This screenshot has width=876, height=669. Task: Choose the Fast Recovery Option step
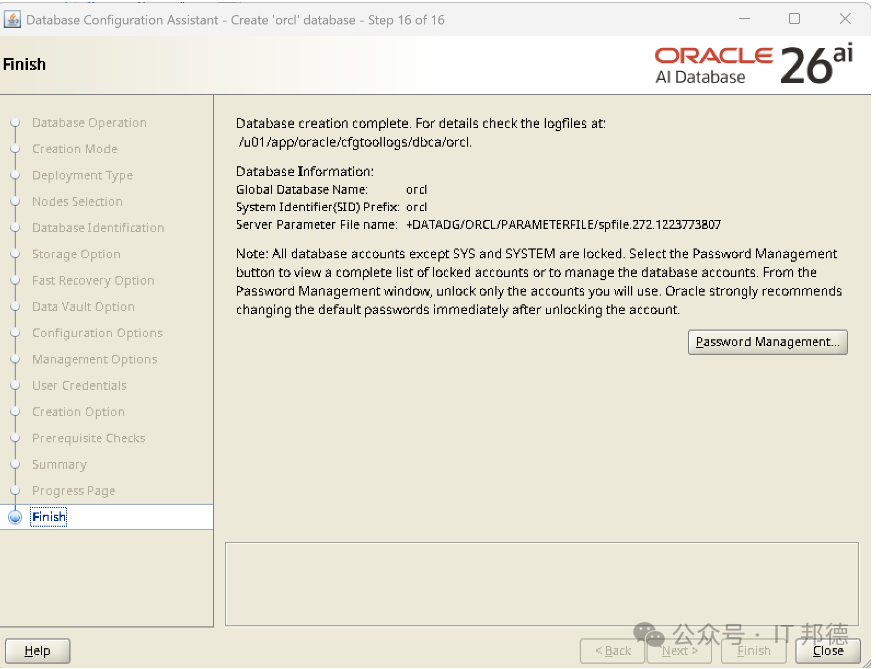coord(93,280)
